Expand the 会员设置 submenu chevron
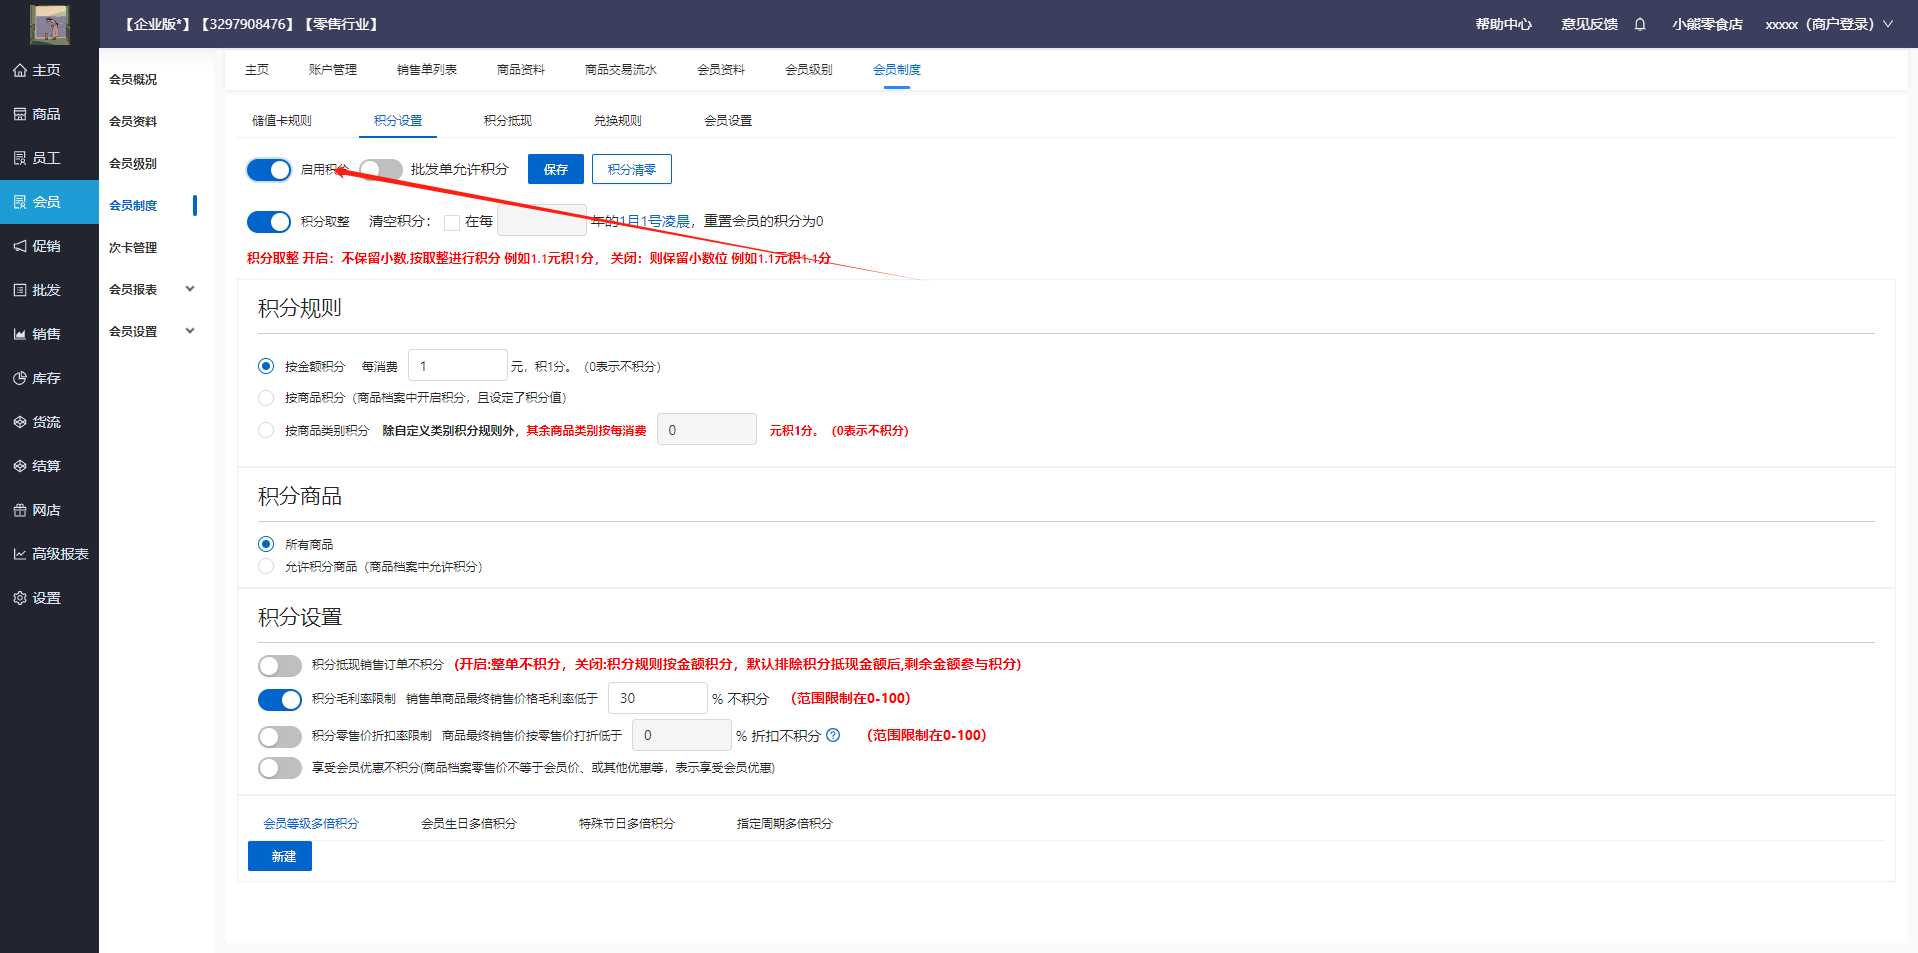Viewport: 1918px width, 953px height. click(x=190, y=331)
